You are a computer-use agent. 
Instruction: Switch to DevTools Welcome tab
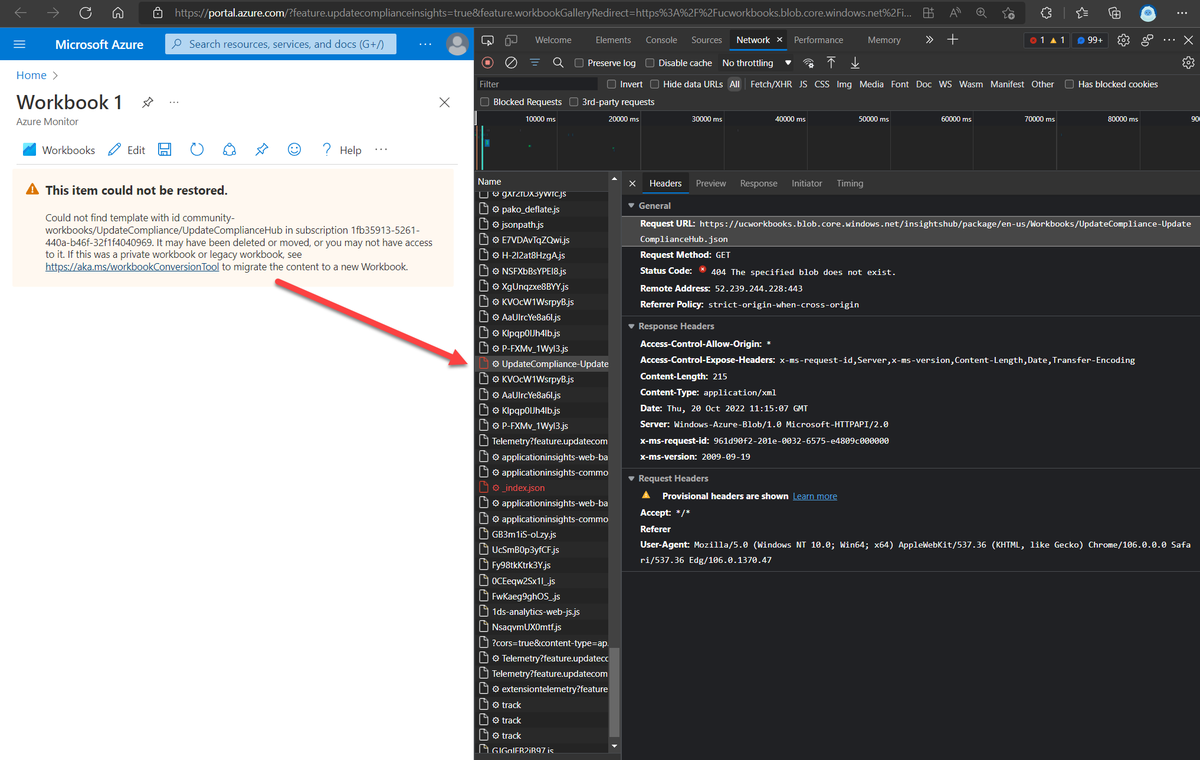click(x=553, y=40)
